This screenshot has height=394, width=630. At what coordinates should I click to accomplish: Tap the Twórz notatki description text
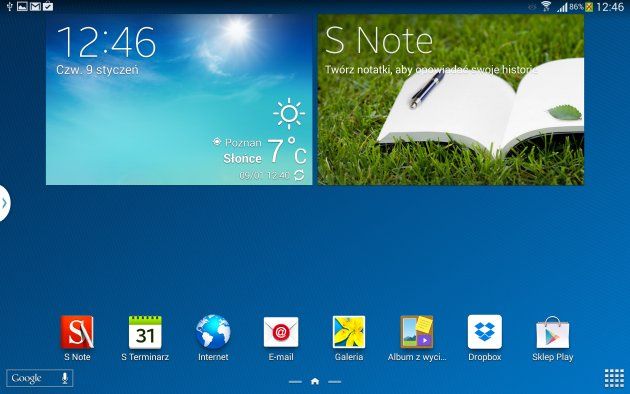[x=431, y=69]
